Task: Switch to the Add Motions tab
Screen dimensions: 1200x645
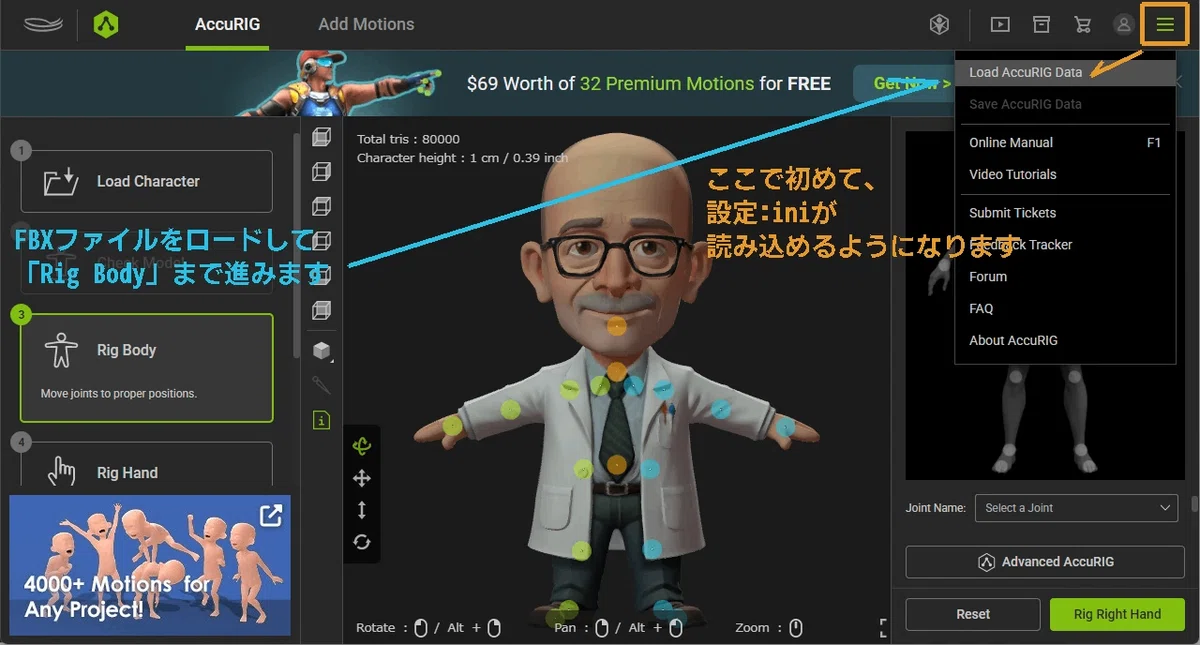Action: point(366,24)
